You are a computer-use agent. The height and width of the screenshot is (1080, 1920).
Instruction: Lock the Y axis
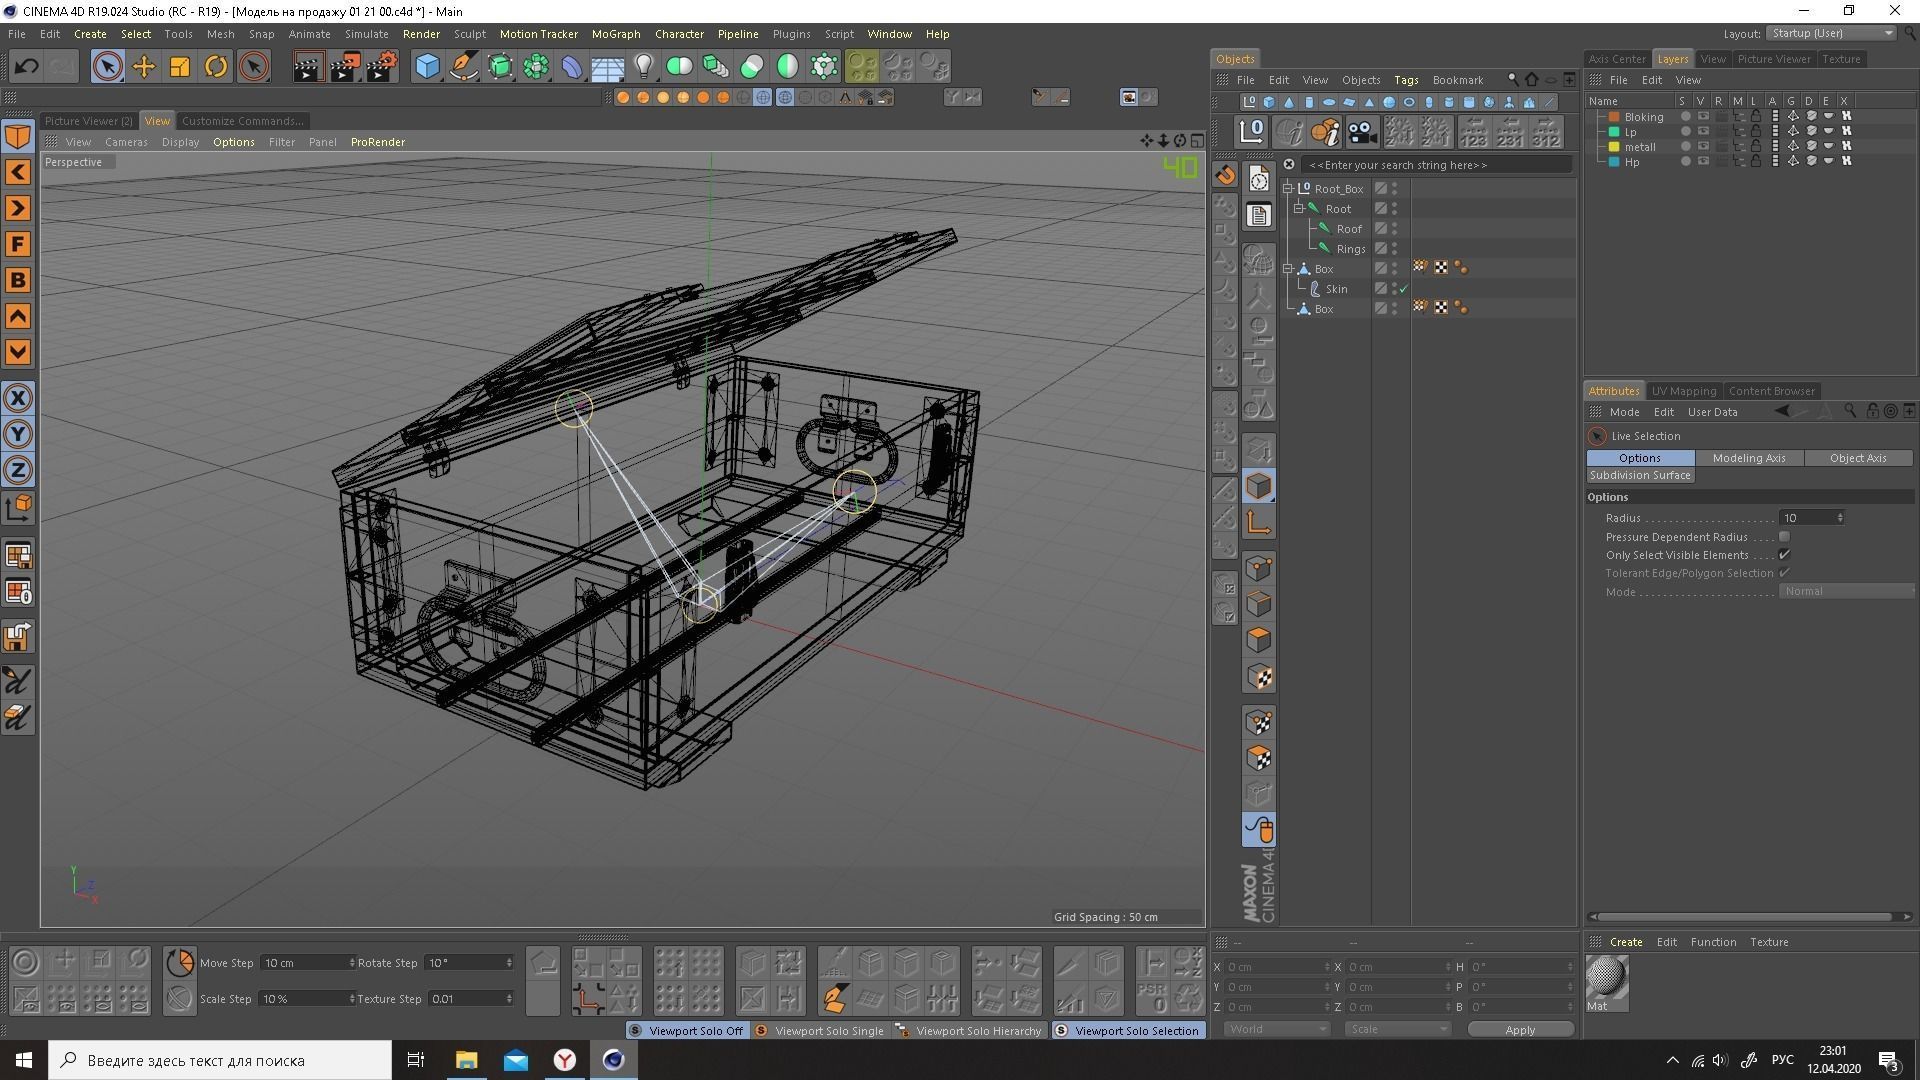18,434
